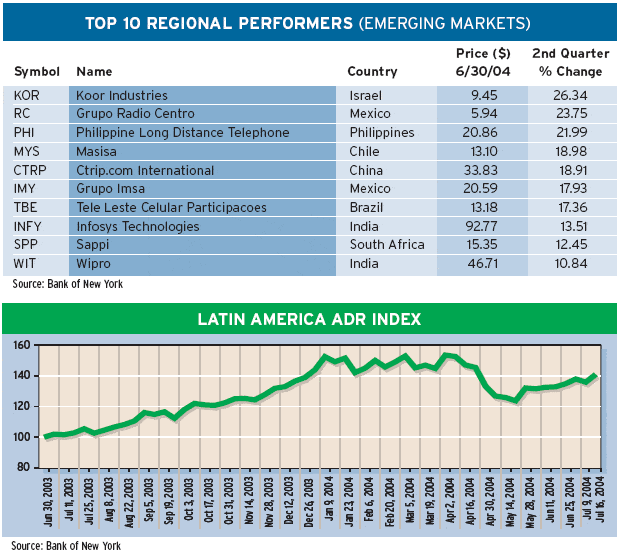Click the 46.71 price value
The width and height of the screenshot is (621, 557).
coord(483,263)
